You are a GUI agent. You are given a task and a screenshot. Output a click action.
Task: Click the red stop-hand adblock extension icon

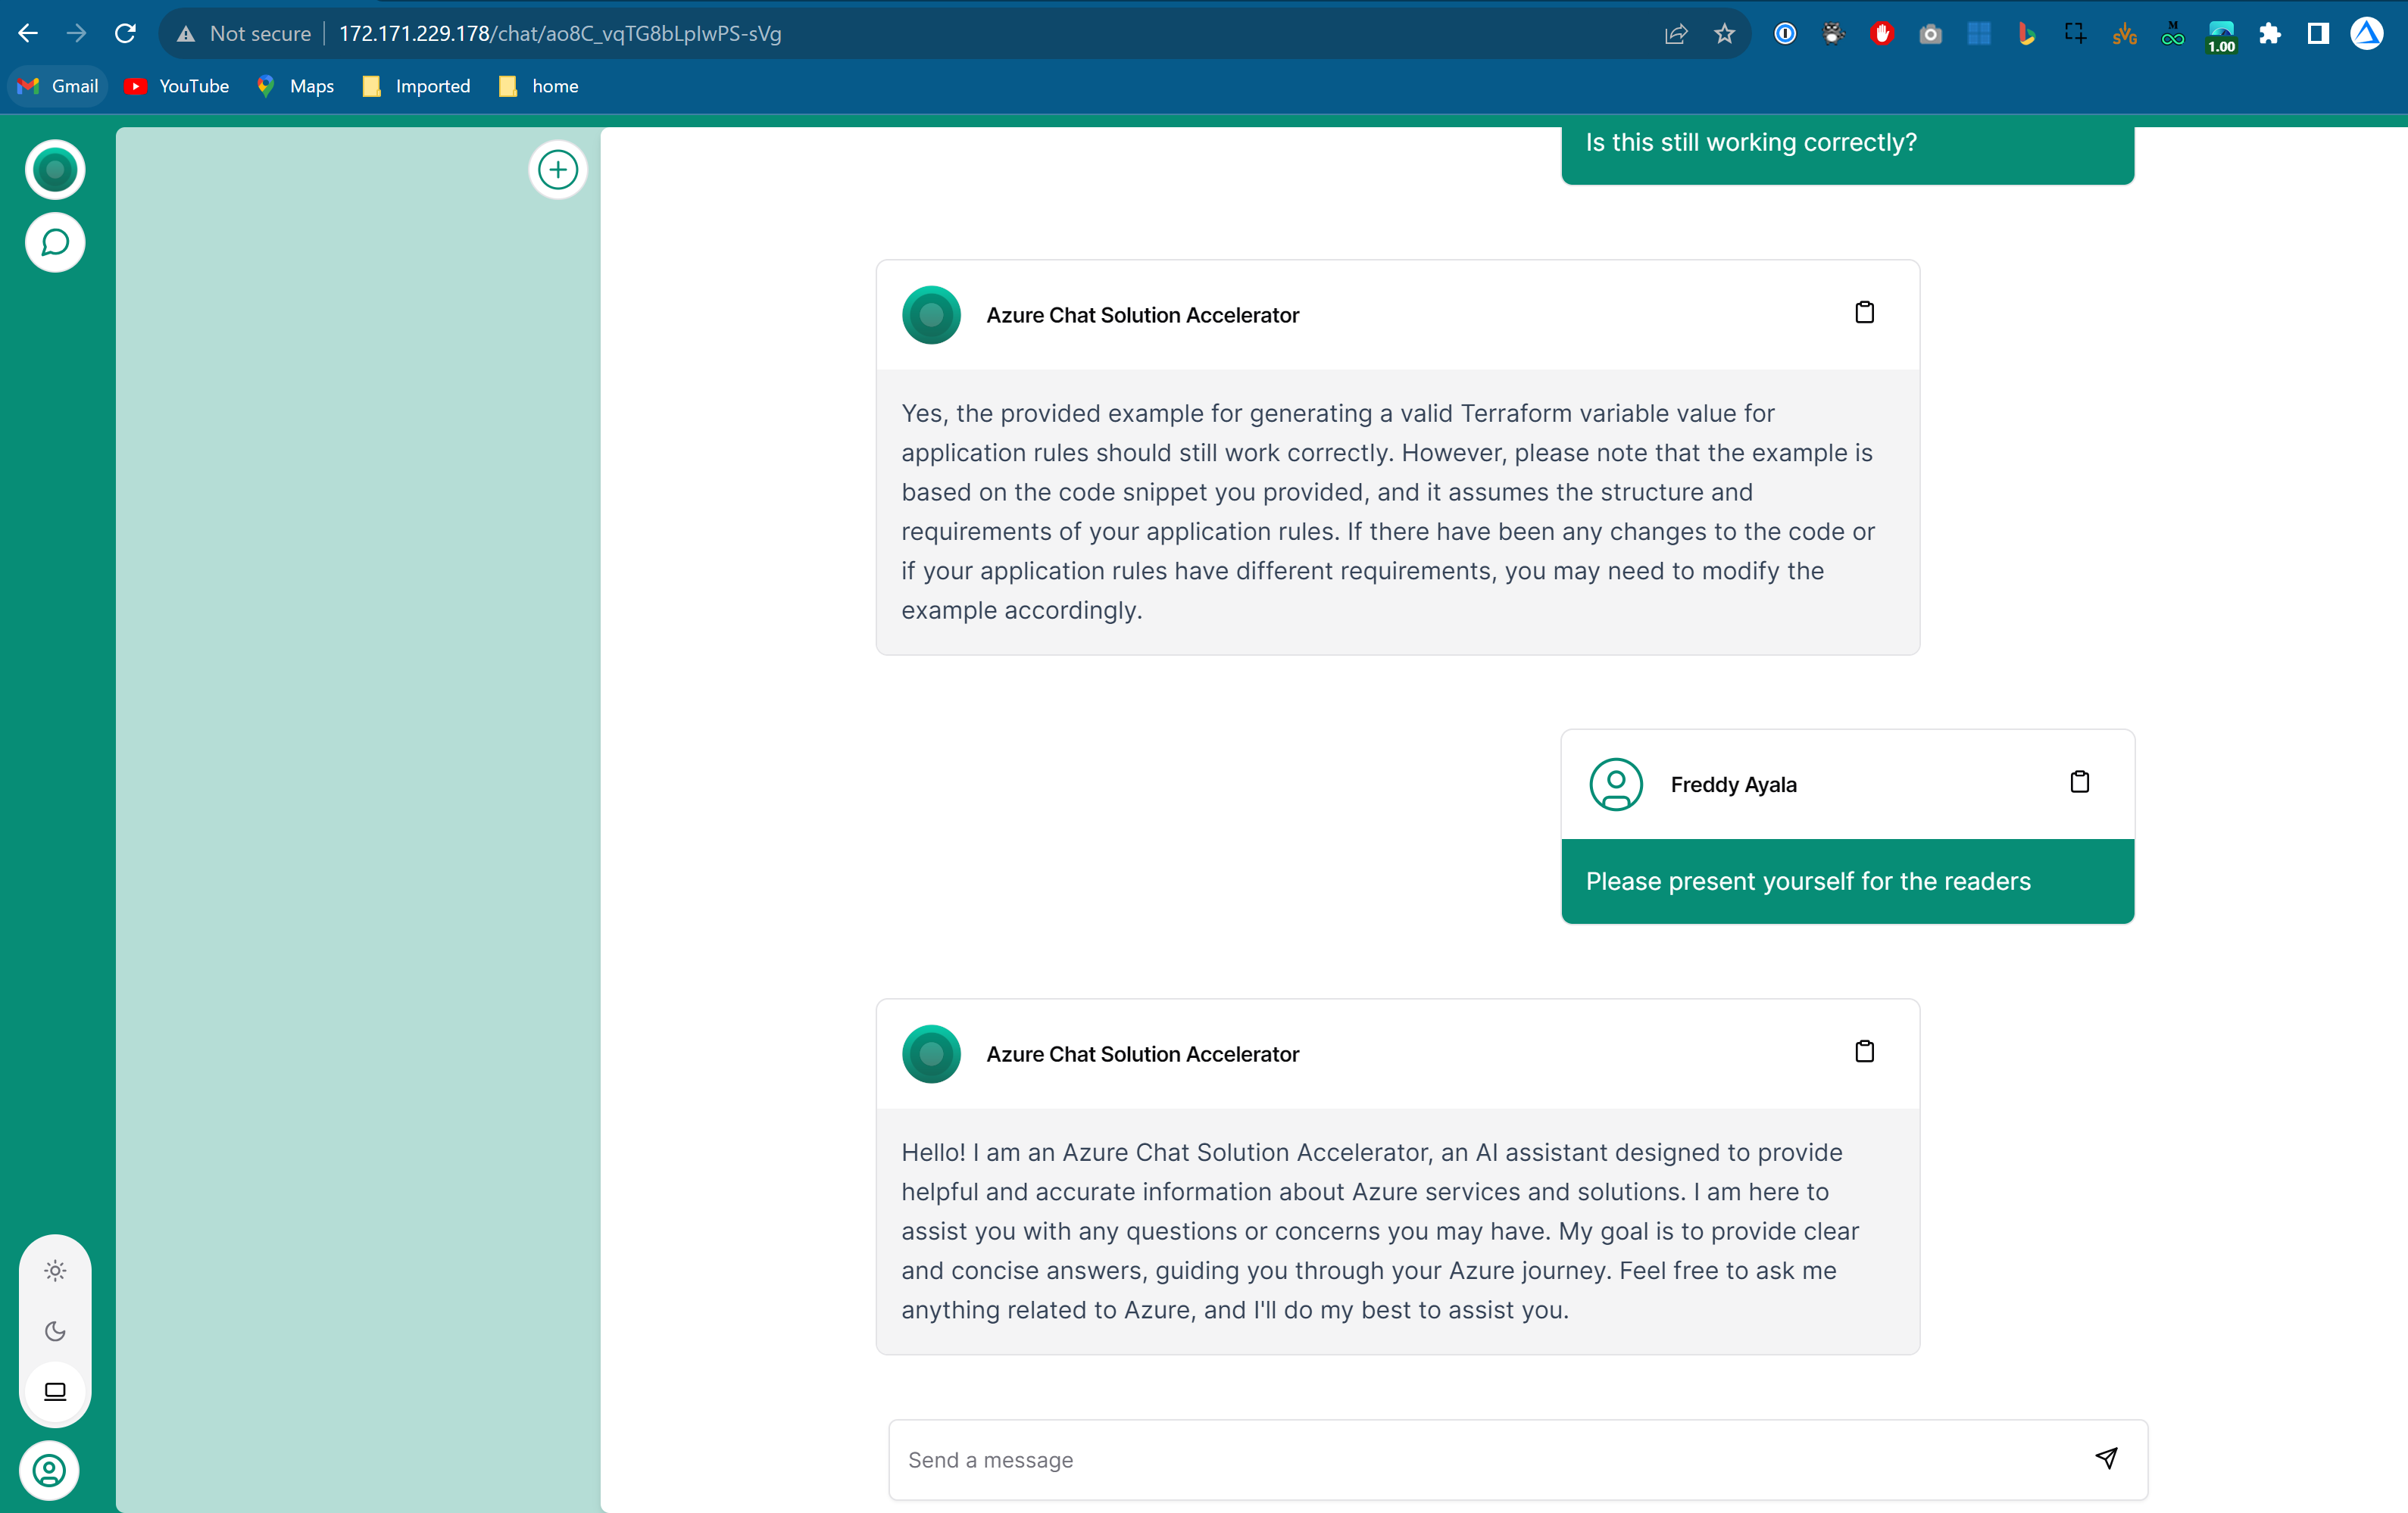click(x=1882, y=34)
